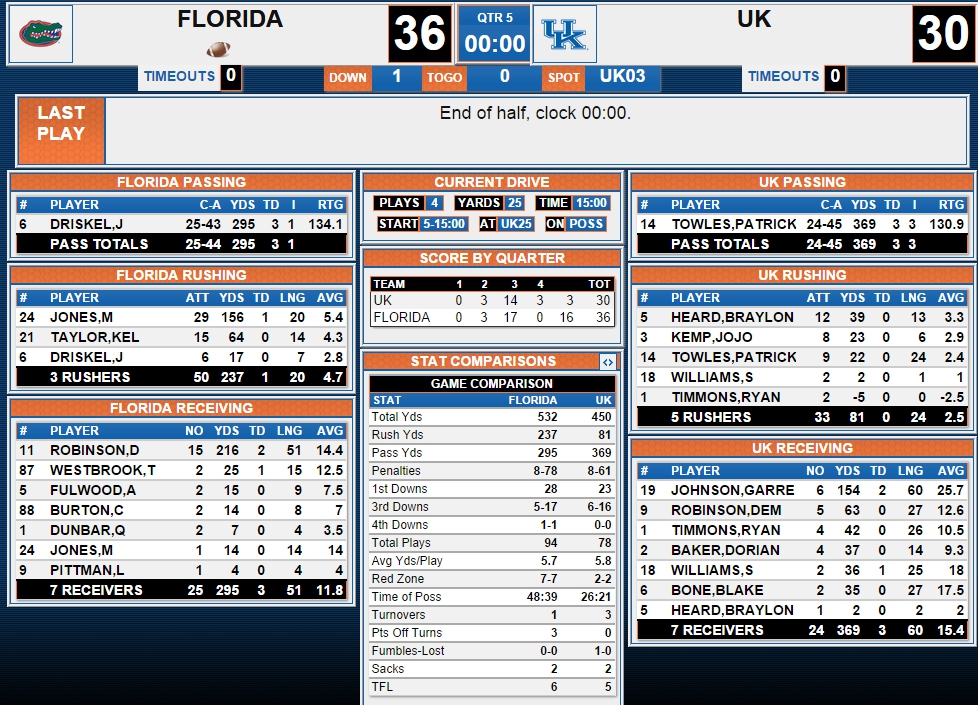This screenshot has height=705, width=978.
Task: Select the SPOT UK03 indicator
Action: pos(601,77)
